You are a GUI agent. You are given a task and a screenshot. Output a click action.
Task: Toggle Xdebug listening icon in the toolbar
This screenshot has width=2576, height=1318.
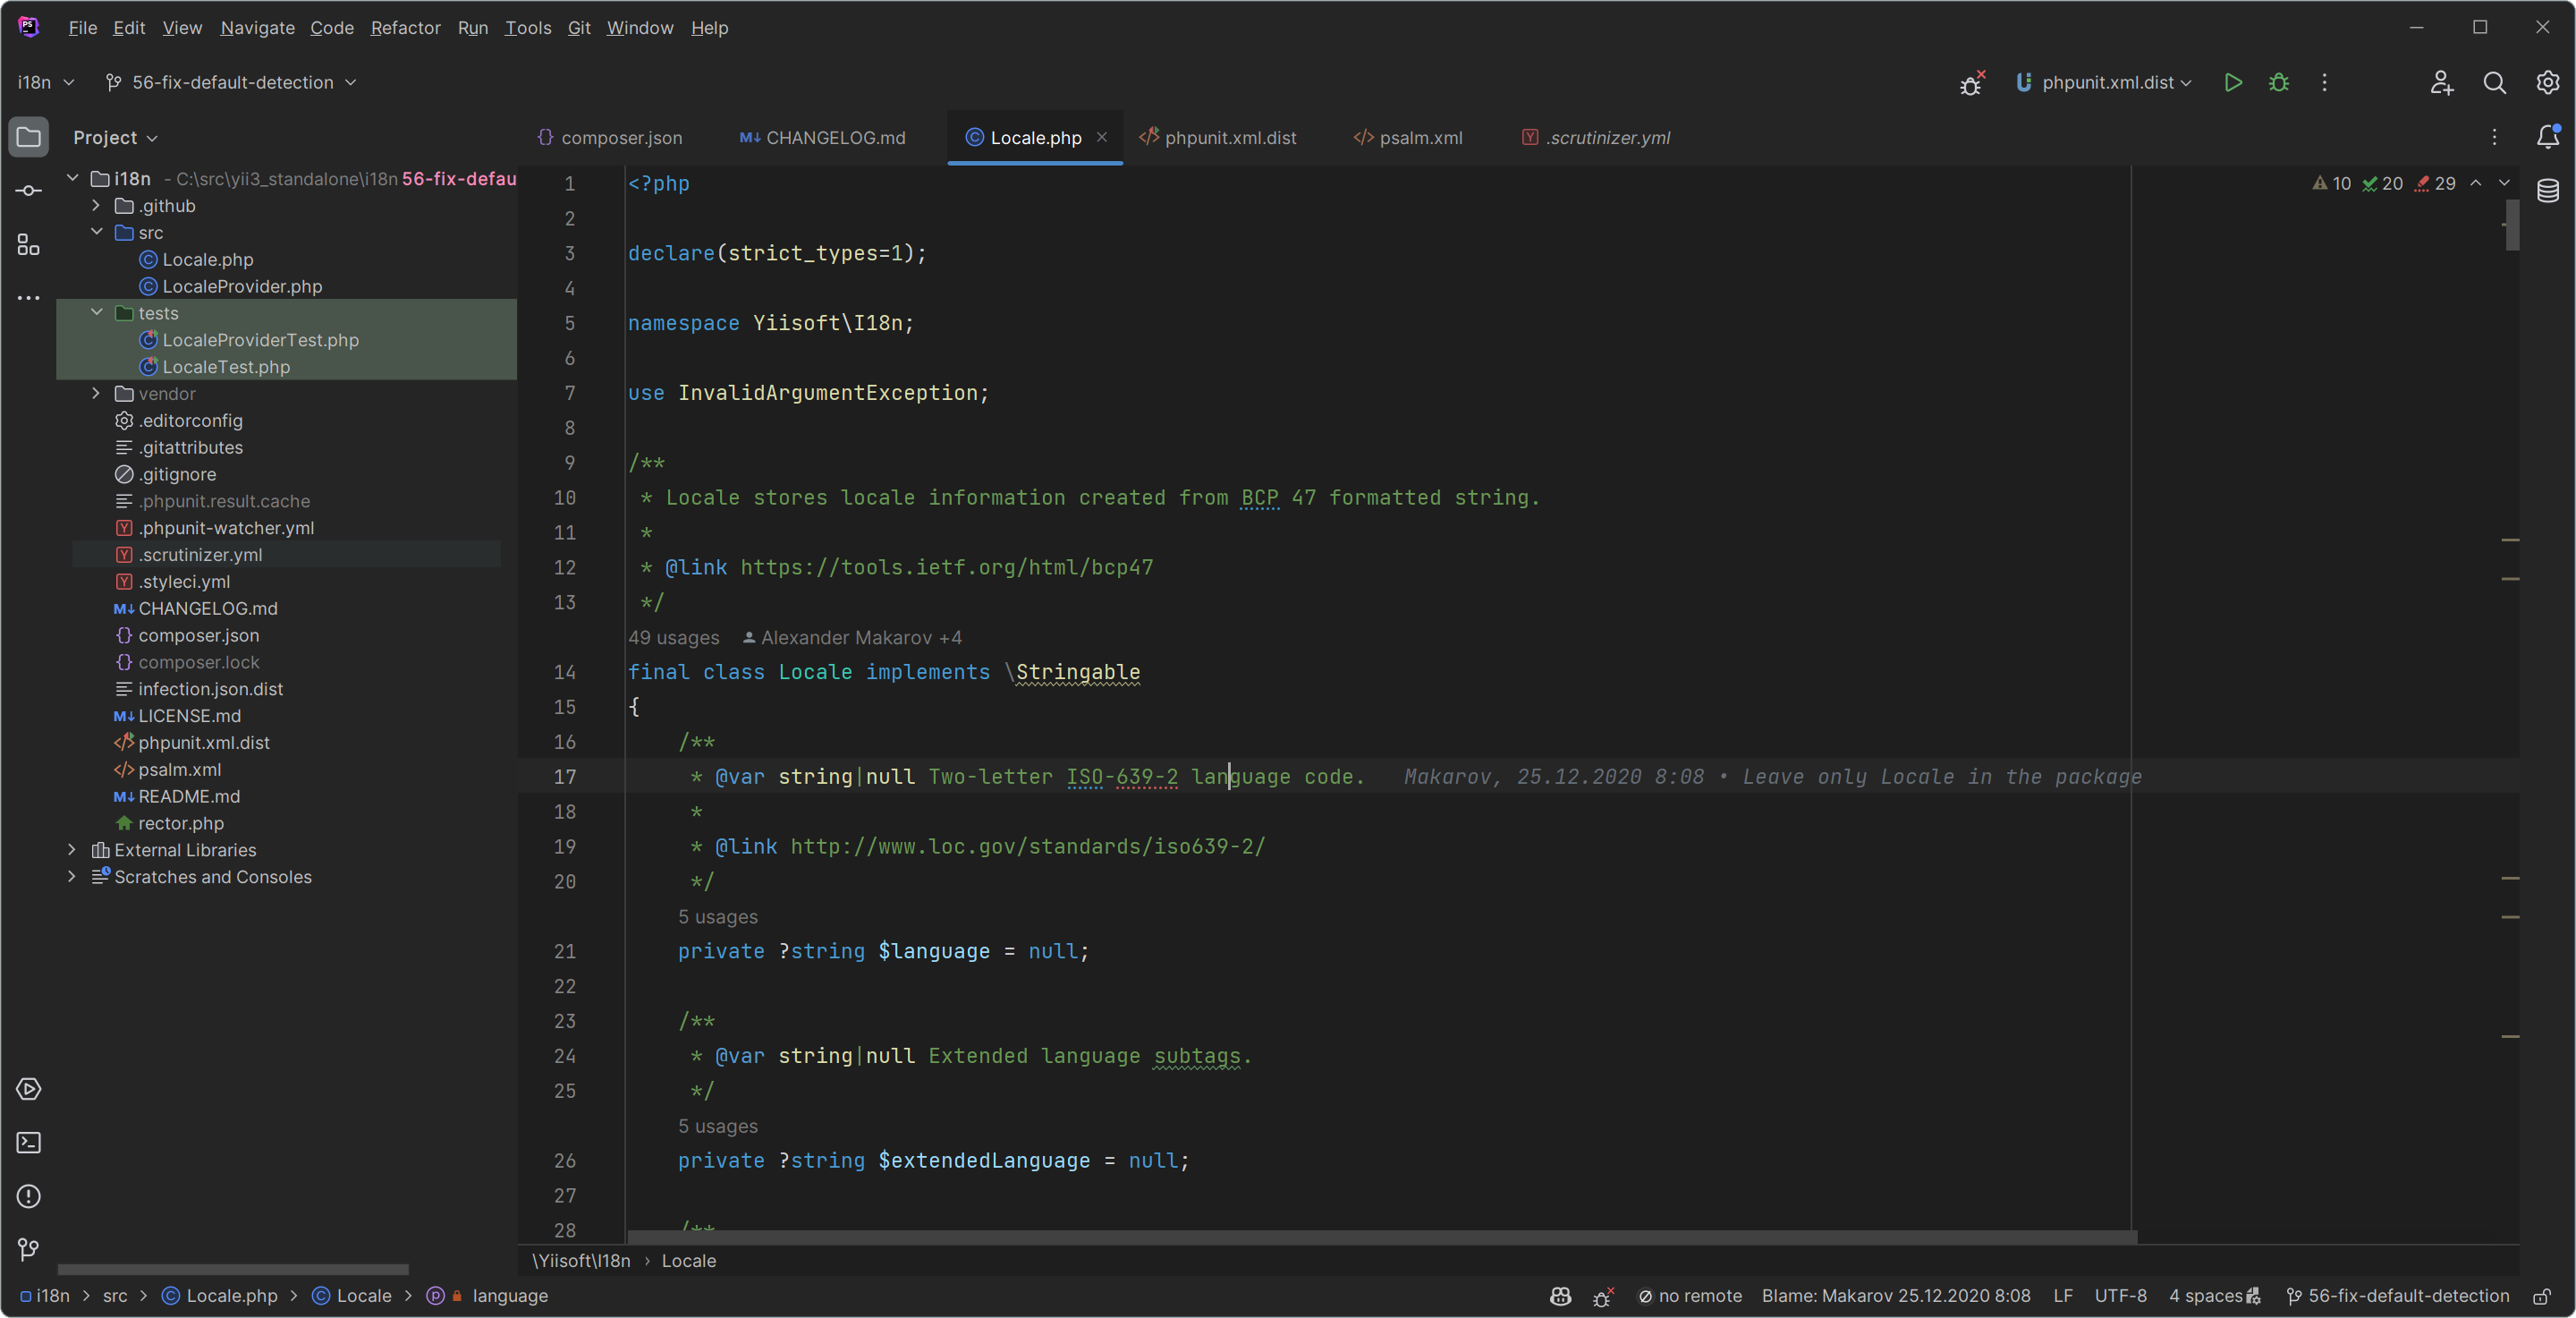(x=1971, y=82)
